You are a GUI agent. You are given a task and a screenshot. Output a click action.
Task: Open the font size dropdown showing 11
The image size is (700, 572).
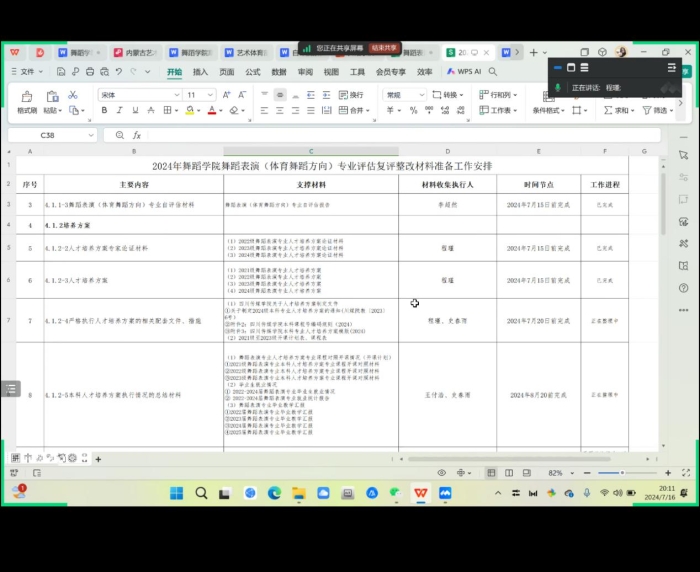coord(200,95)
